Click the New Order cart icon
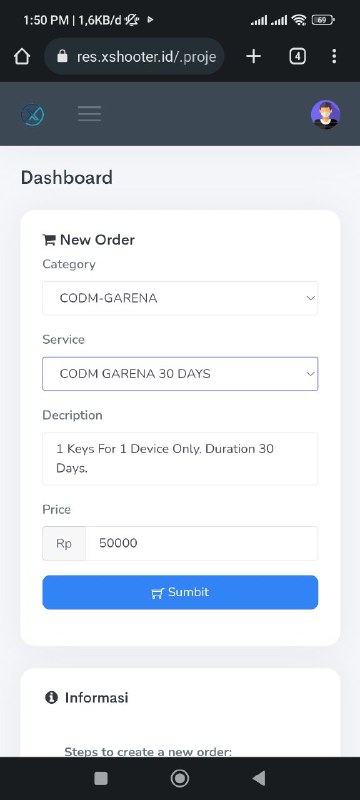Screen dimensions: 360x800 tap(49, 239)
